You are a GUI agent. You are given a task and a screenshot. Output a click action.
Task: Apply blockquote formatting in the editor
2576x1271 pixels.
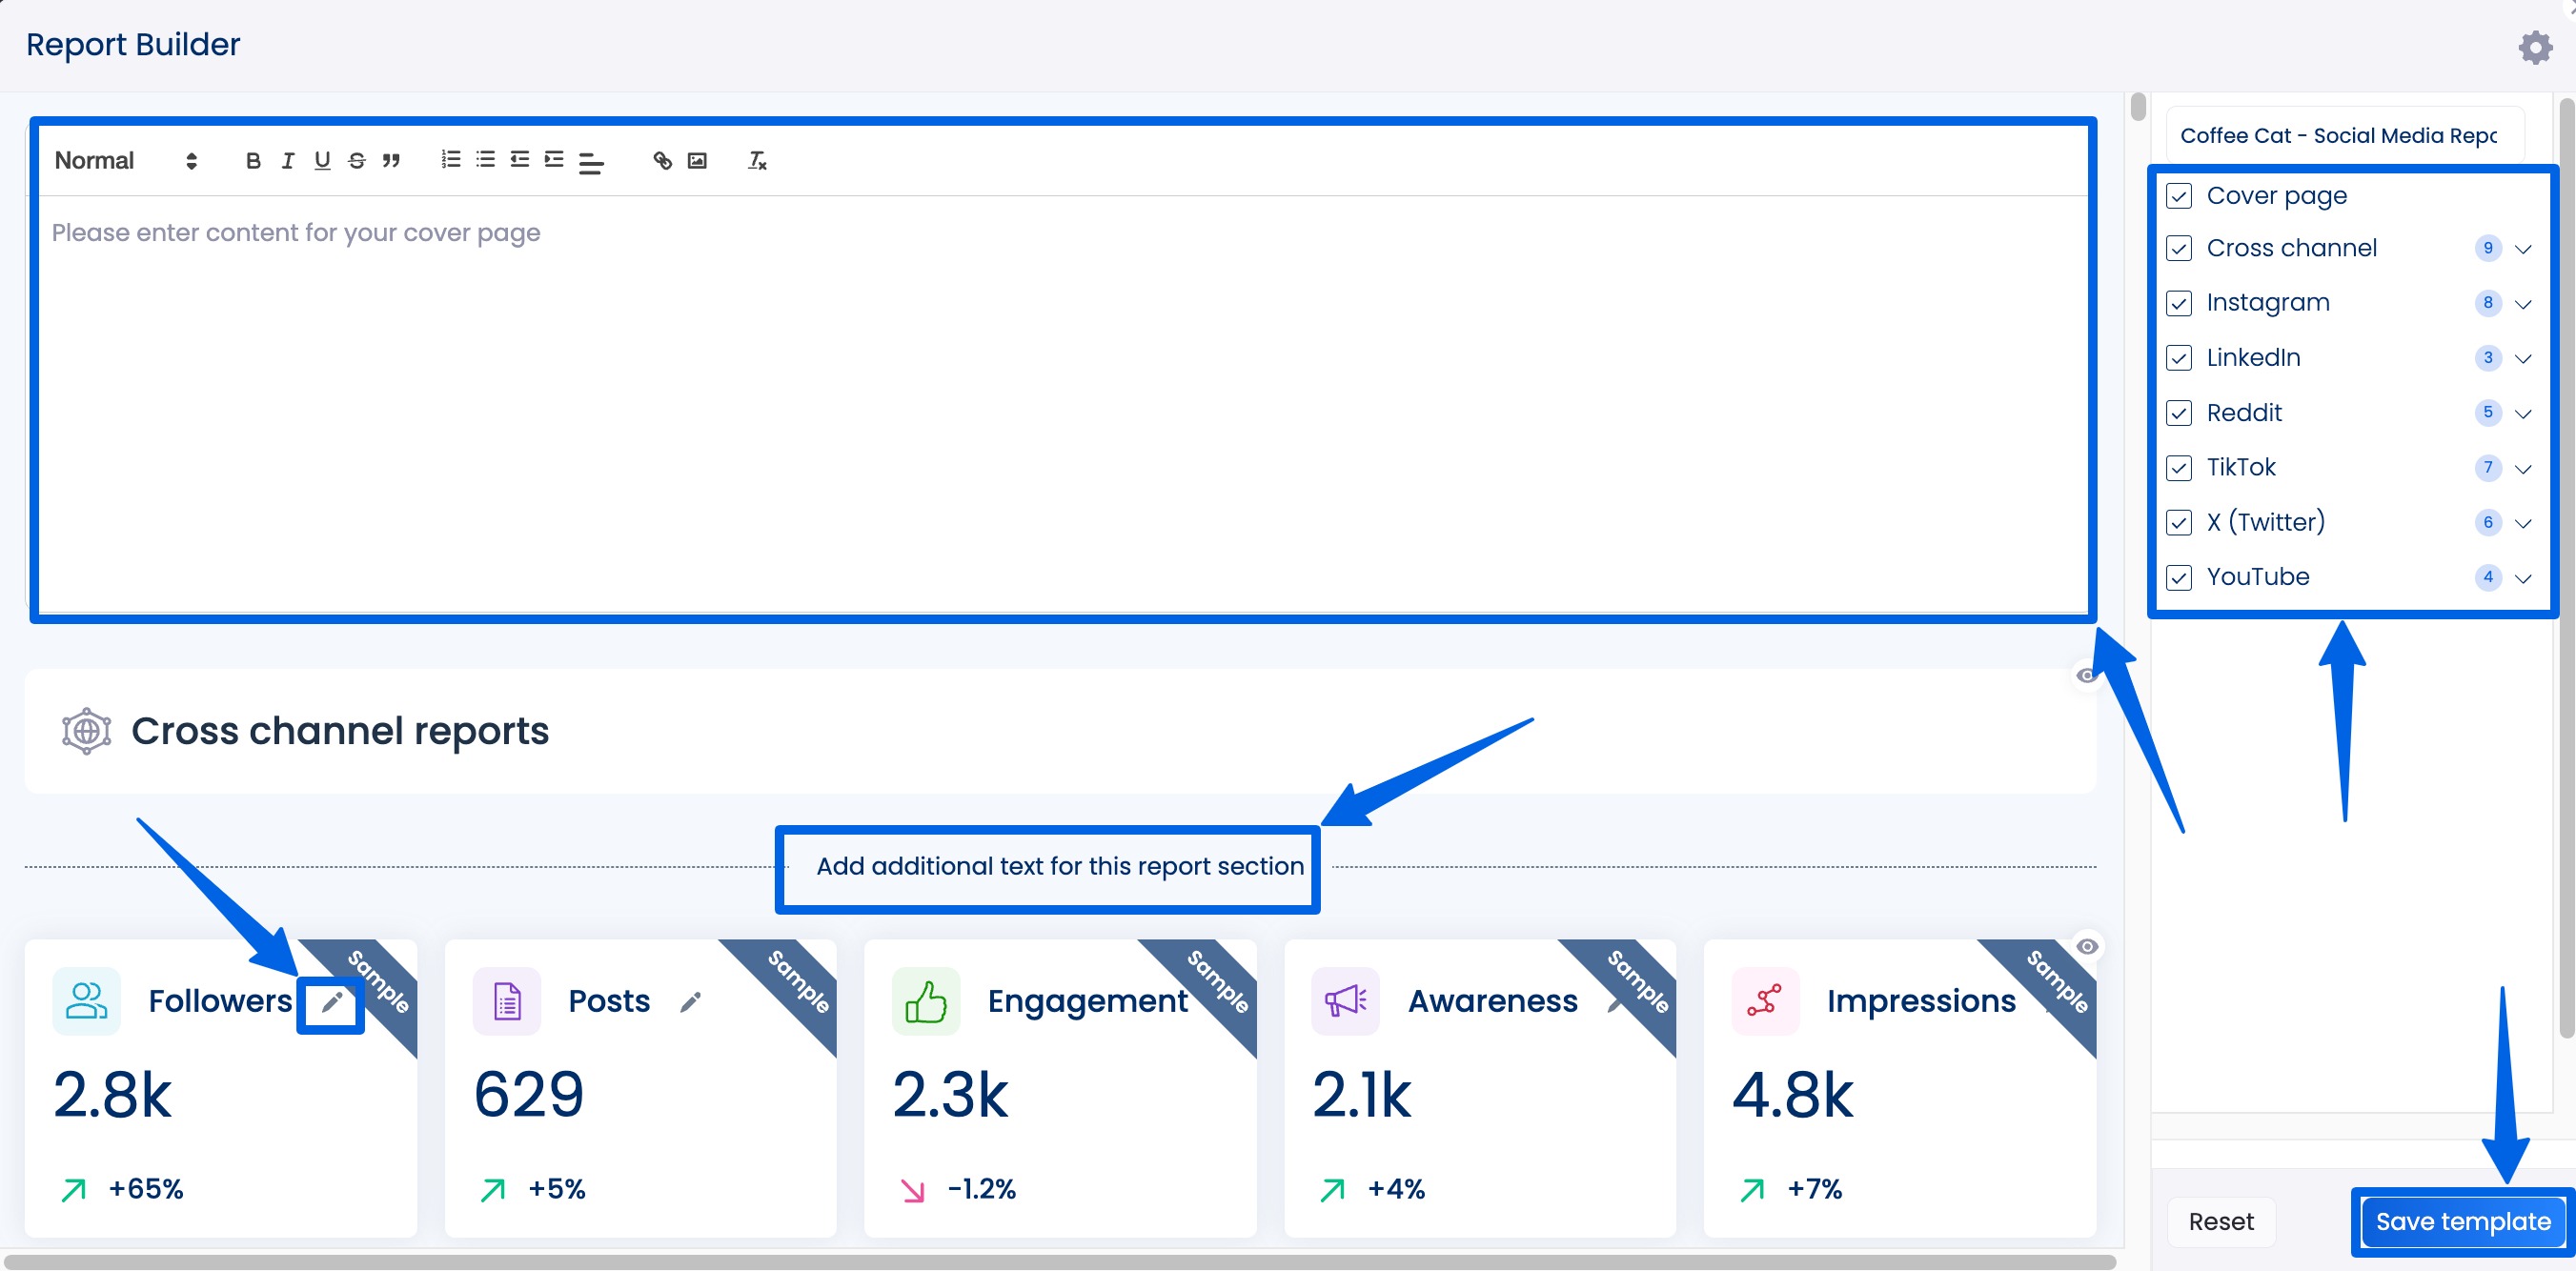[x=391, y=160]
